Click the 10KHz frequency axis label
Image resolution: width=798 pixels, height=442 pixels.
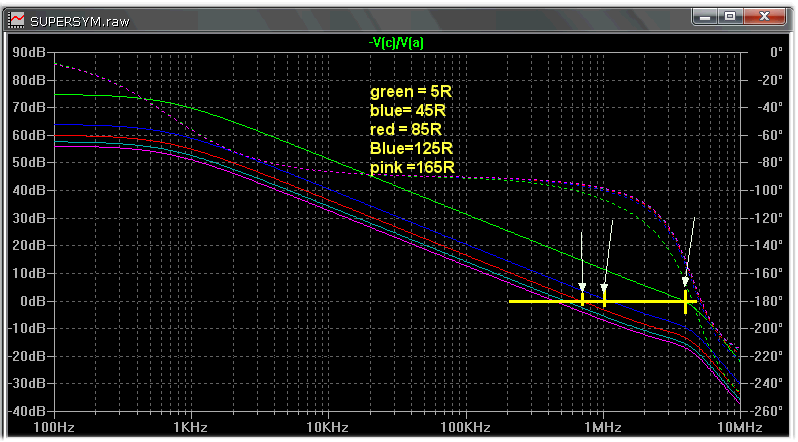point(327,427)
